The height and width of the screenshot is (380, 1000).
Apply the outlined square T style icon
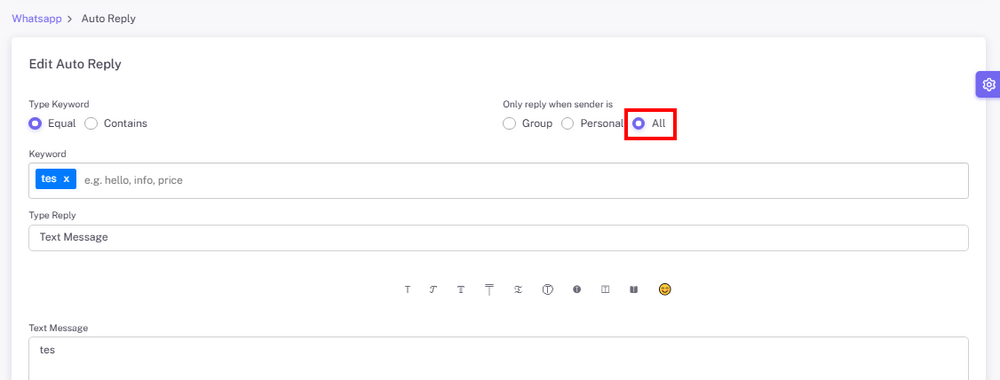(x=605, y=289)
